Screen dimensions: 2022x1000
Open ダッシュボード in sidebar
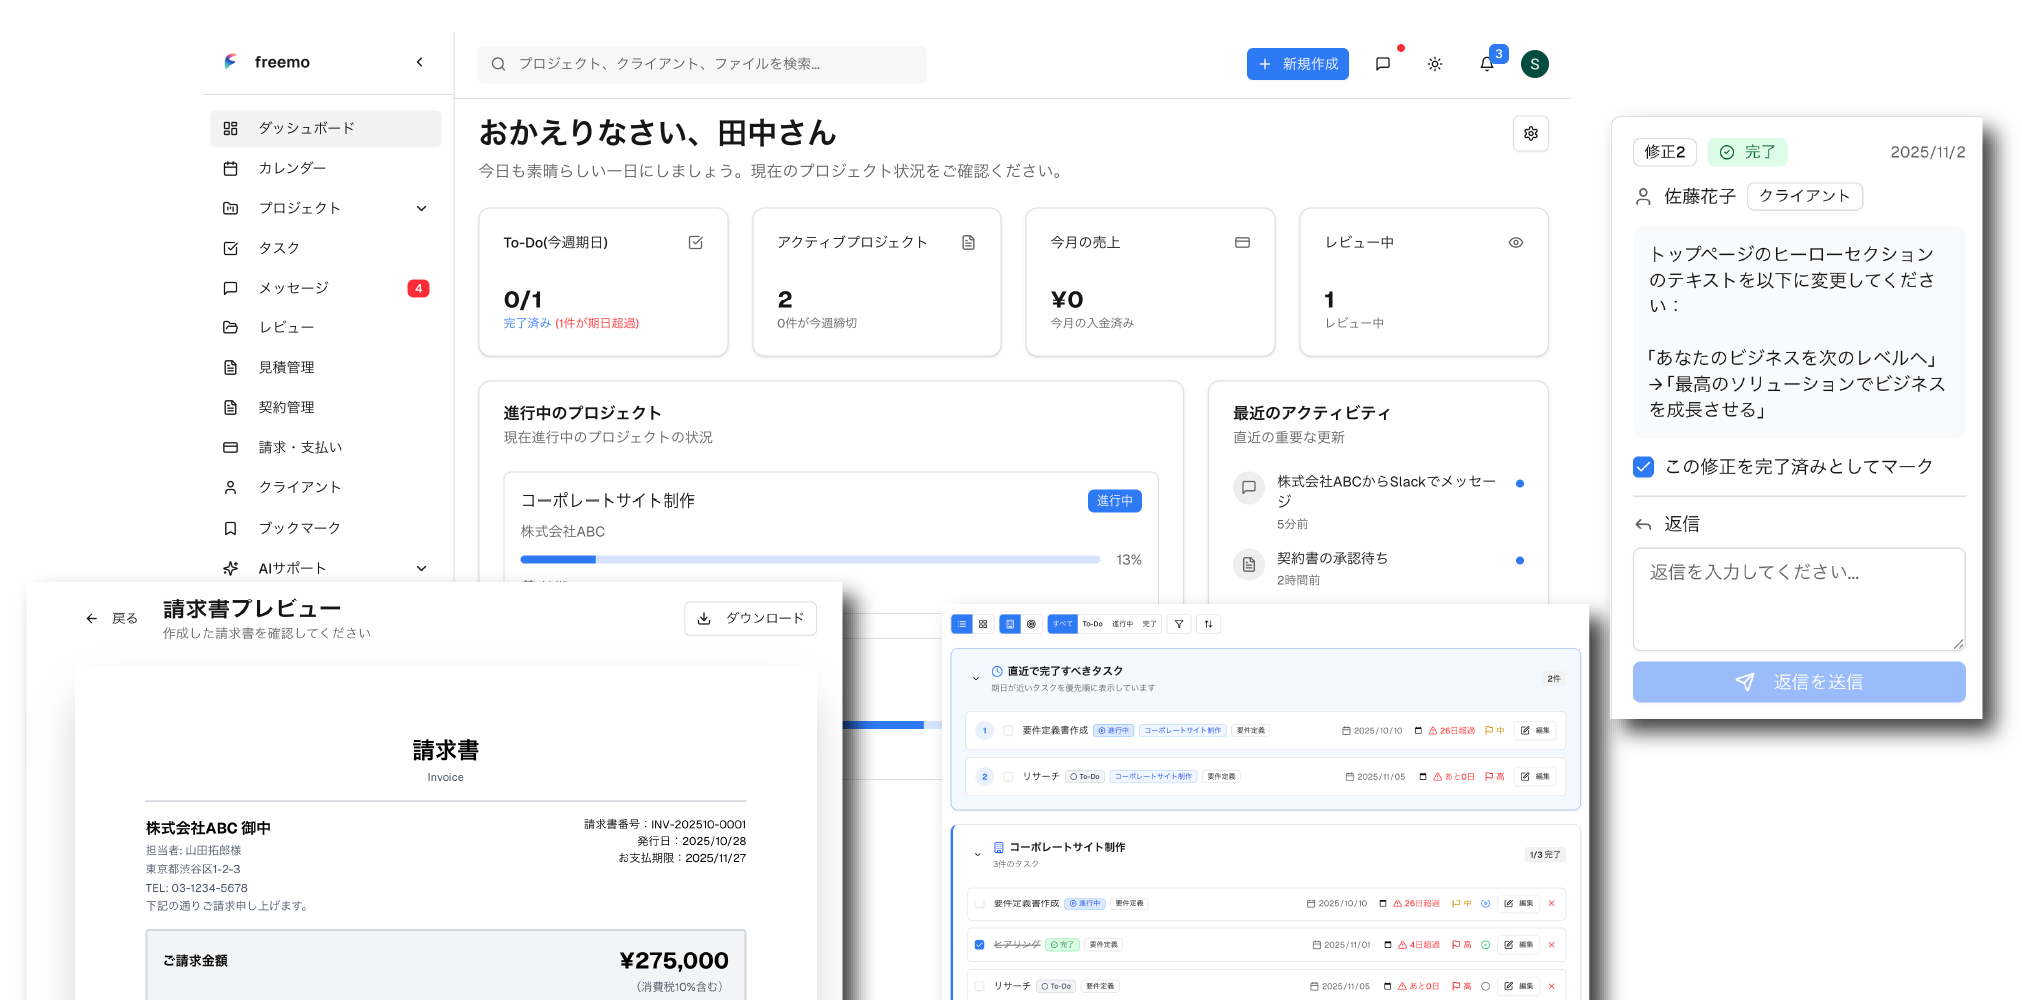tap(325, 128)
